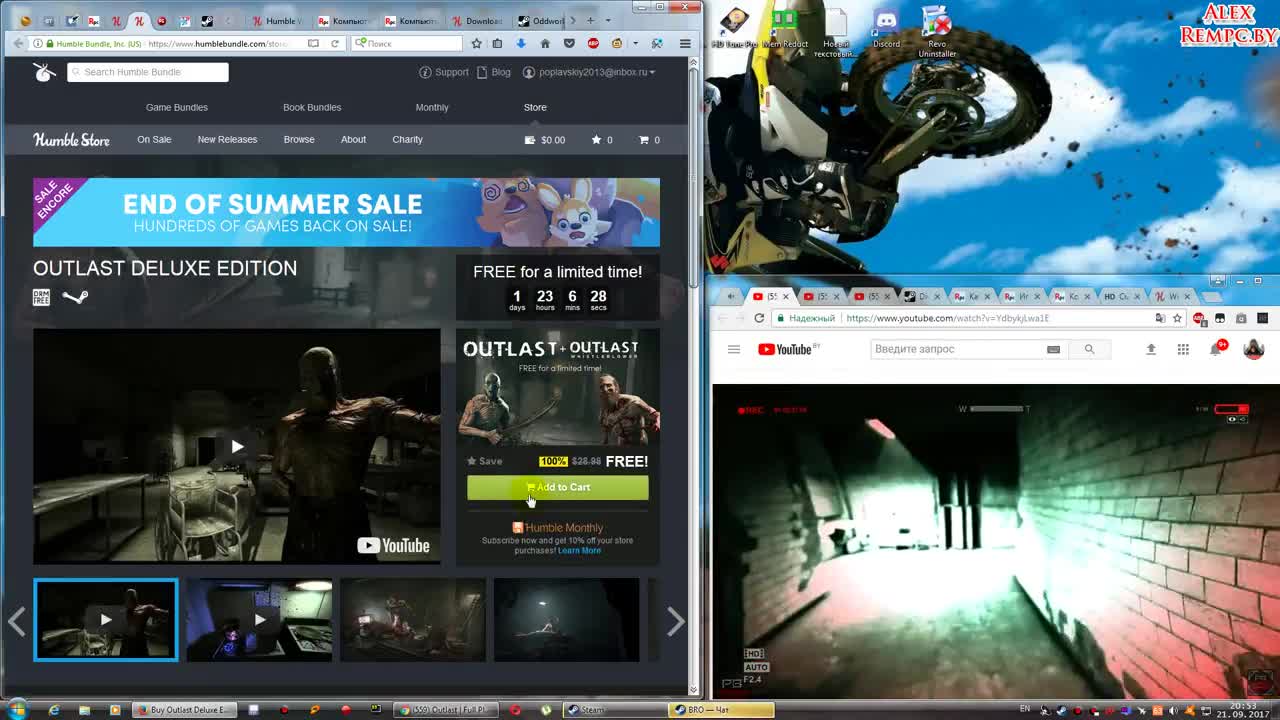
Task: Select third screenshot thumbnail
Action: 413,620
